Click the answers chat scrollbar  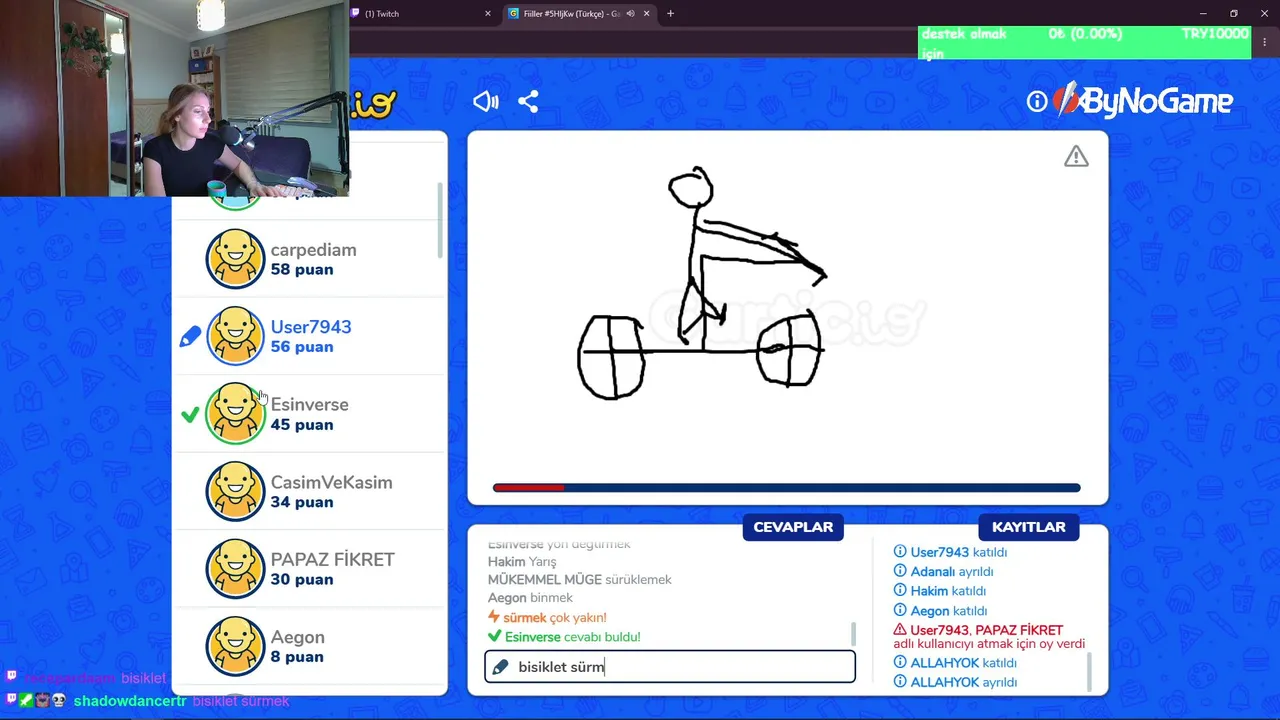point(853,633)
